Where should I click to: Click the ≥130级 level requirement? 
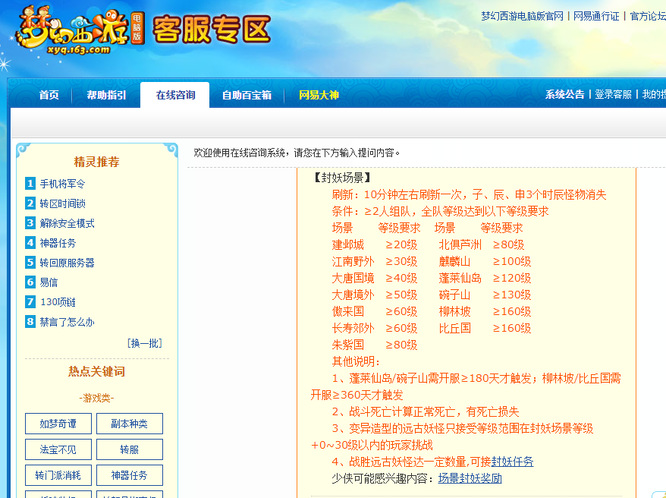tap(511, 294)
